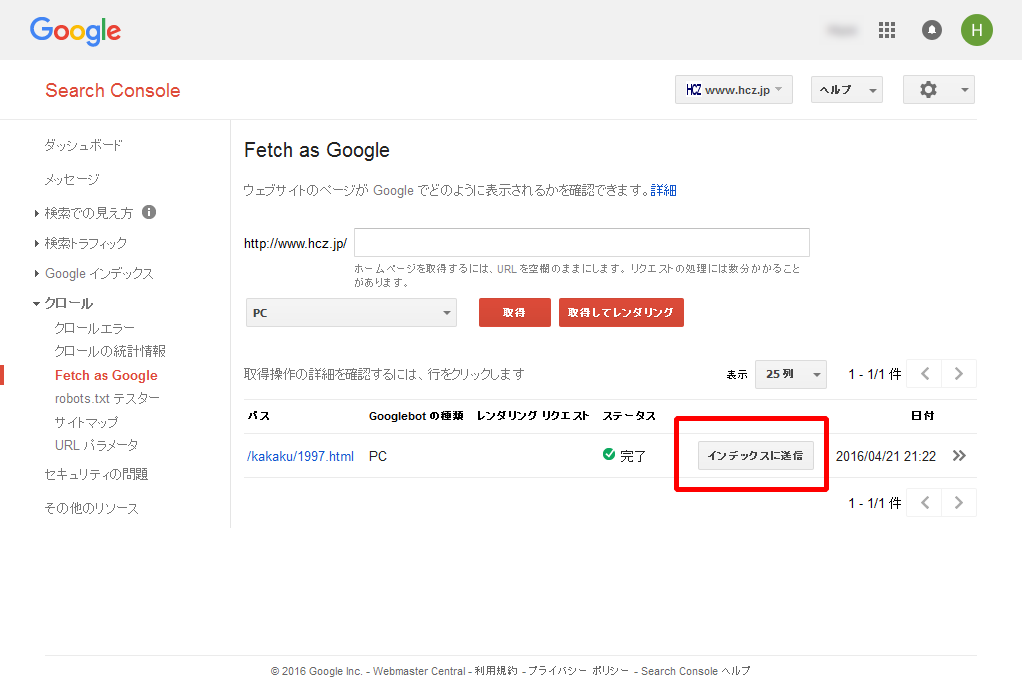Click the bottom next page arrow
This screenshot has height=682, width=1022.
(x=959, y=503)
